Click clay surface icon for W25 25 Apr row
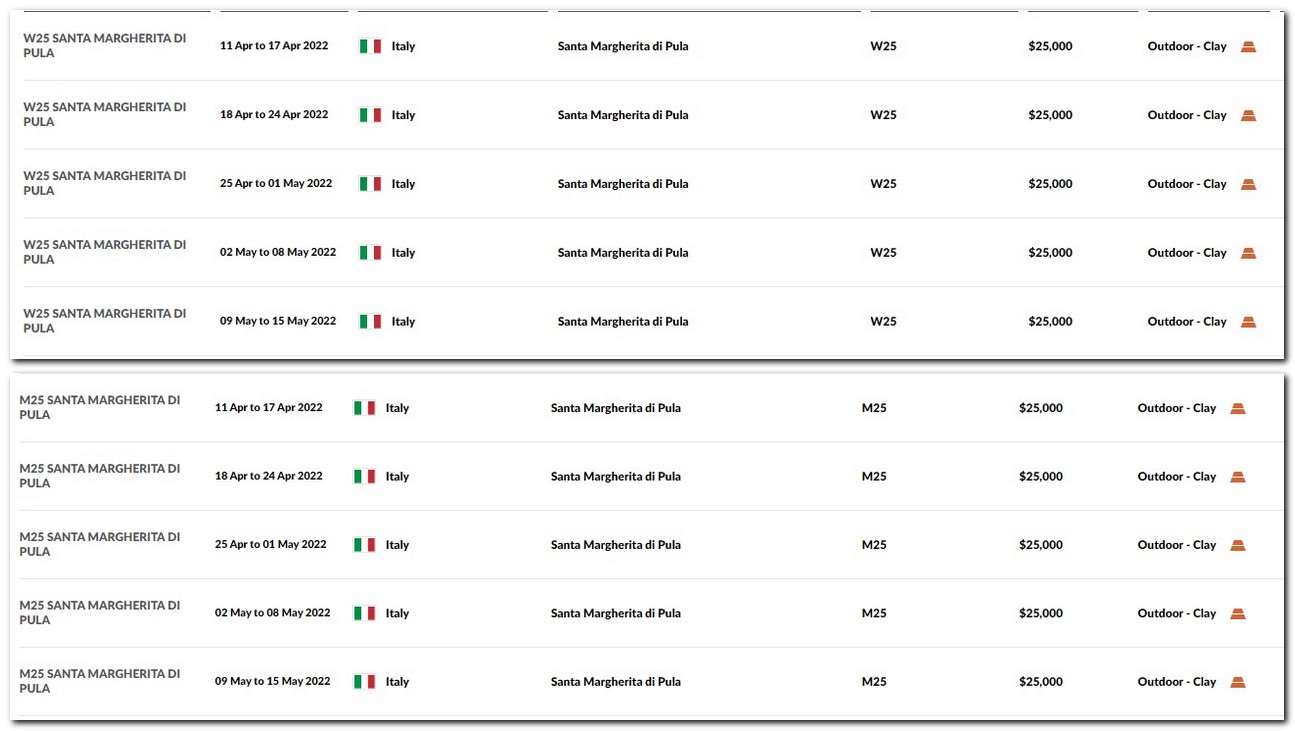 [1248, 184]
